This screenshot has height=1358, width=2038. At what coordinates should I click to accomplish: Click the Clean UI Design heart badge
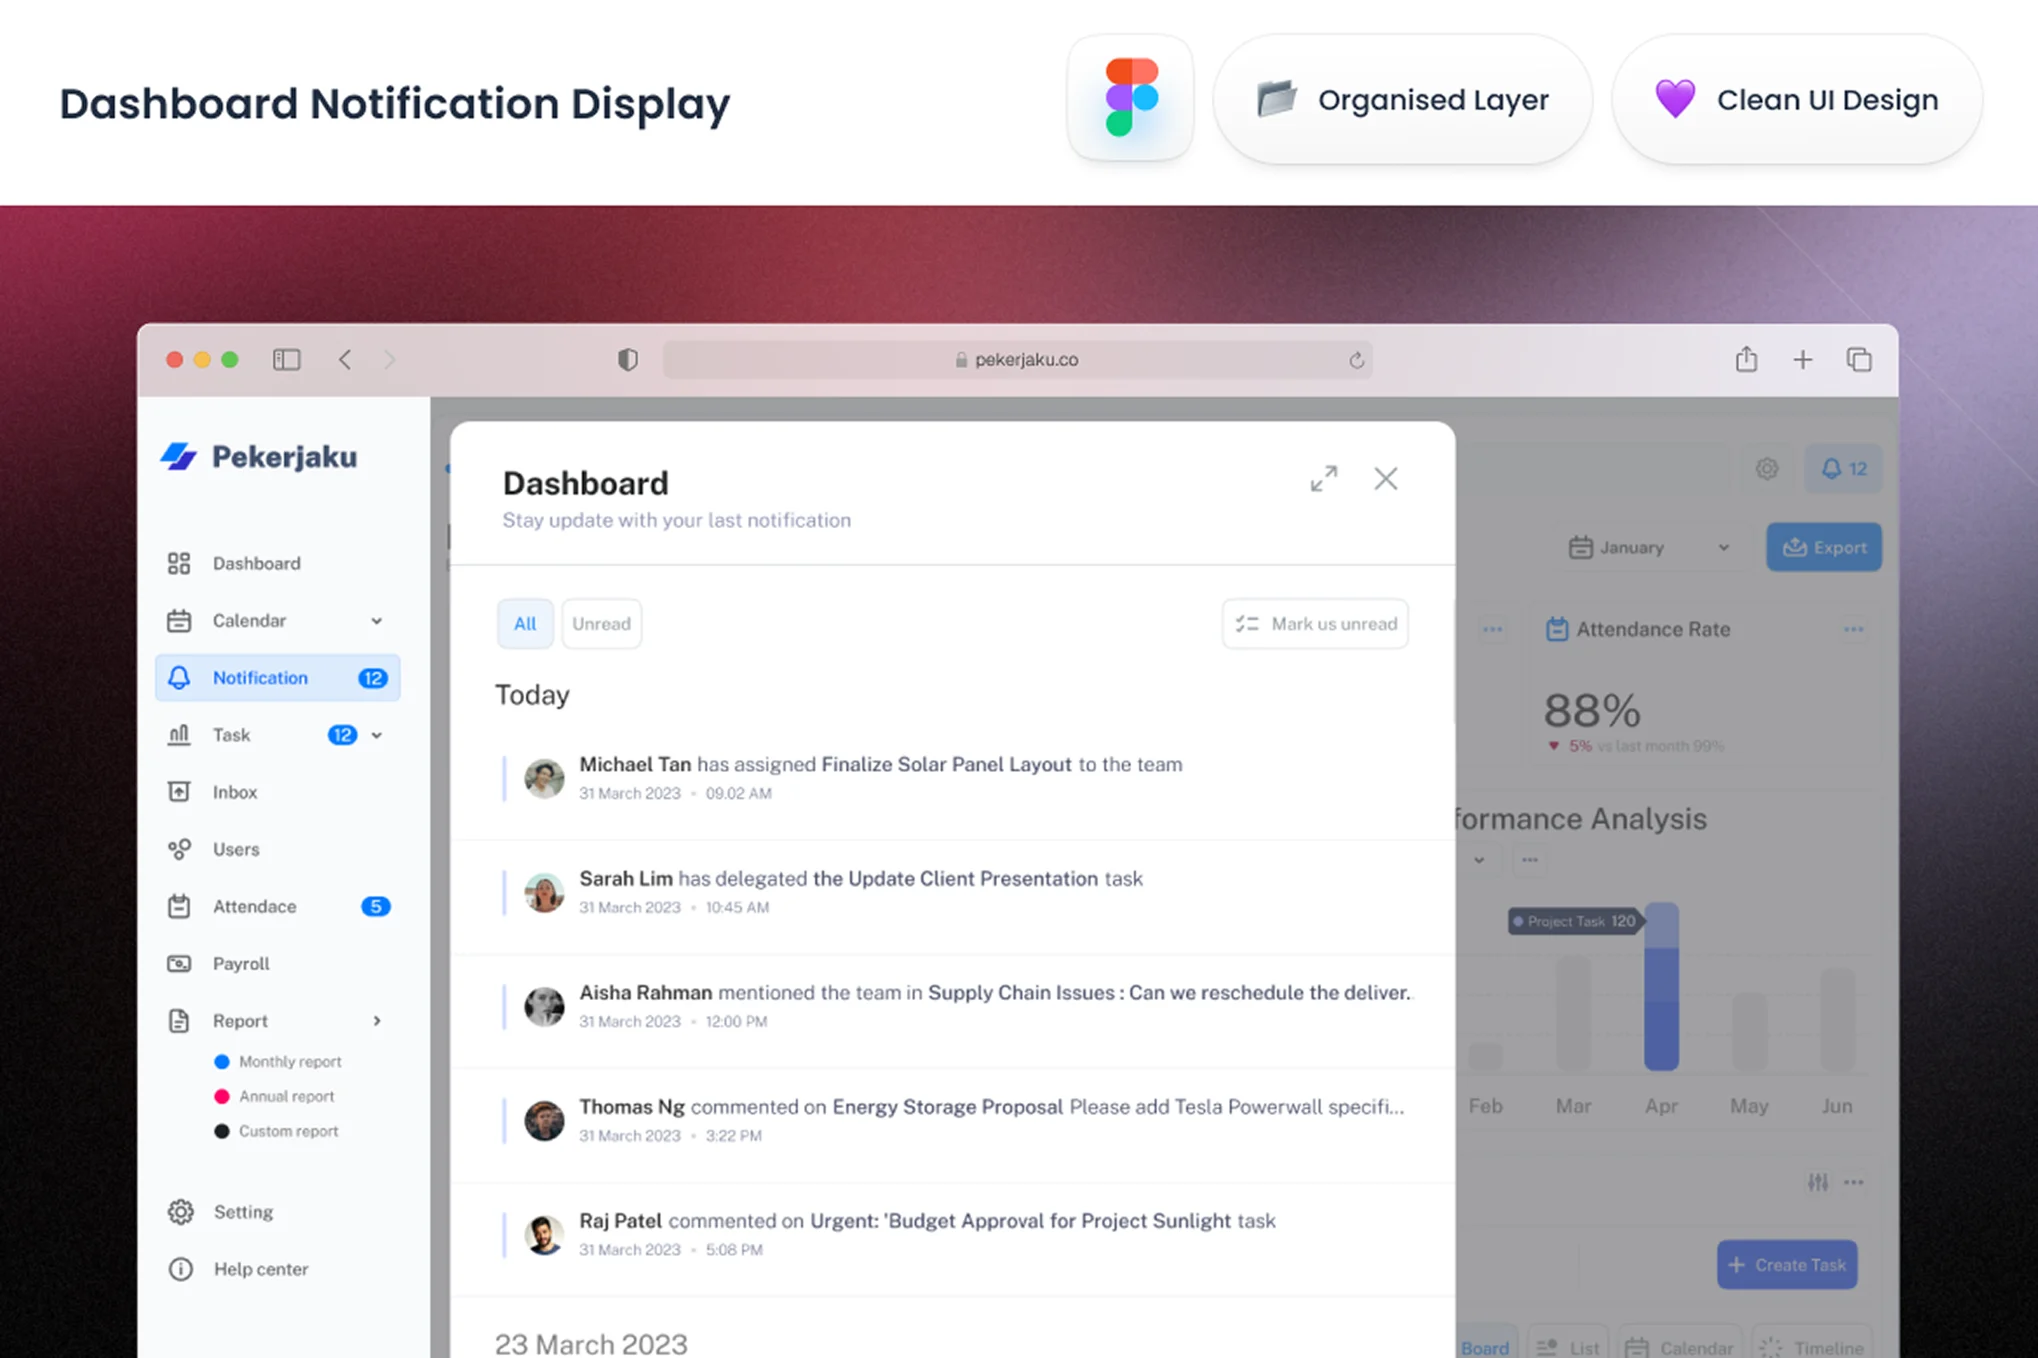(x=1796, y=99)
